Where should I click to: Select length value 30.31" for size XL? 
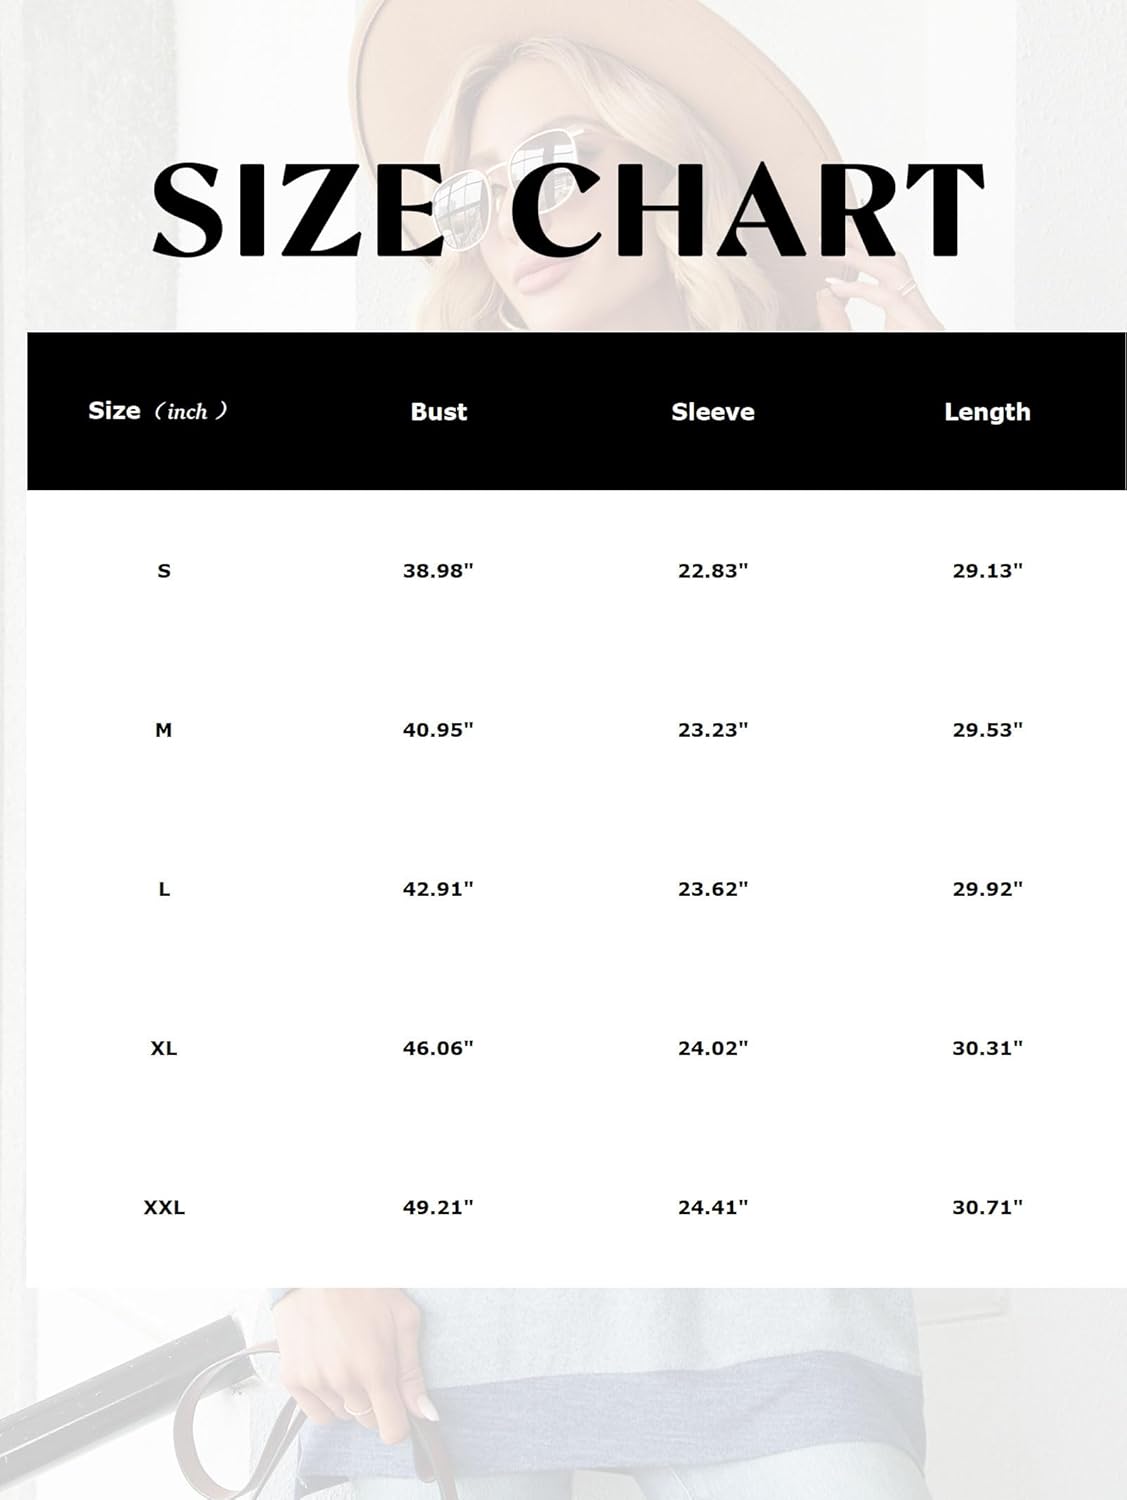pos(988,1048)
